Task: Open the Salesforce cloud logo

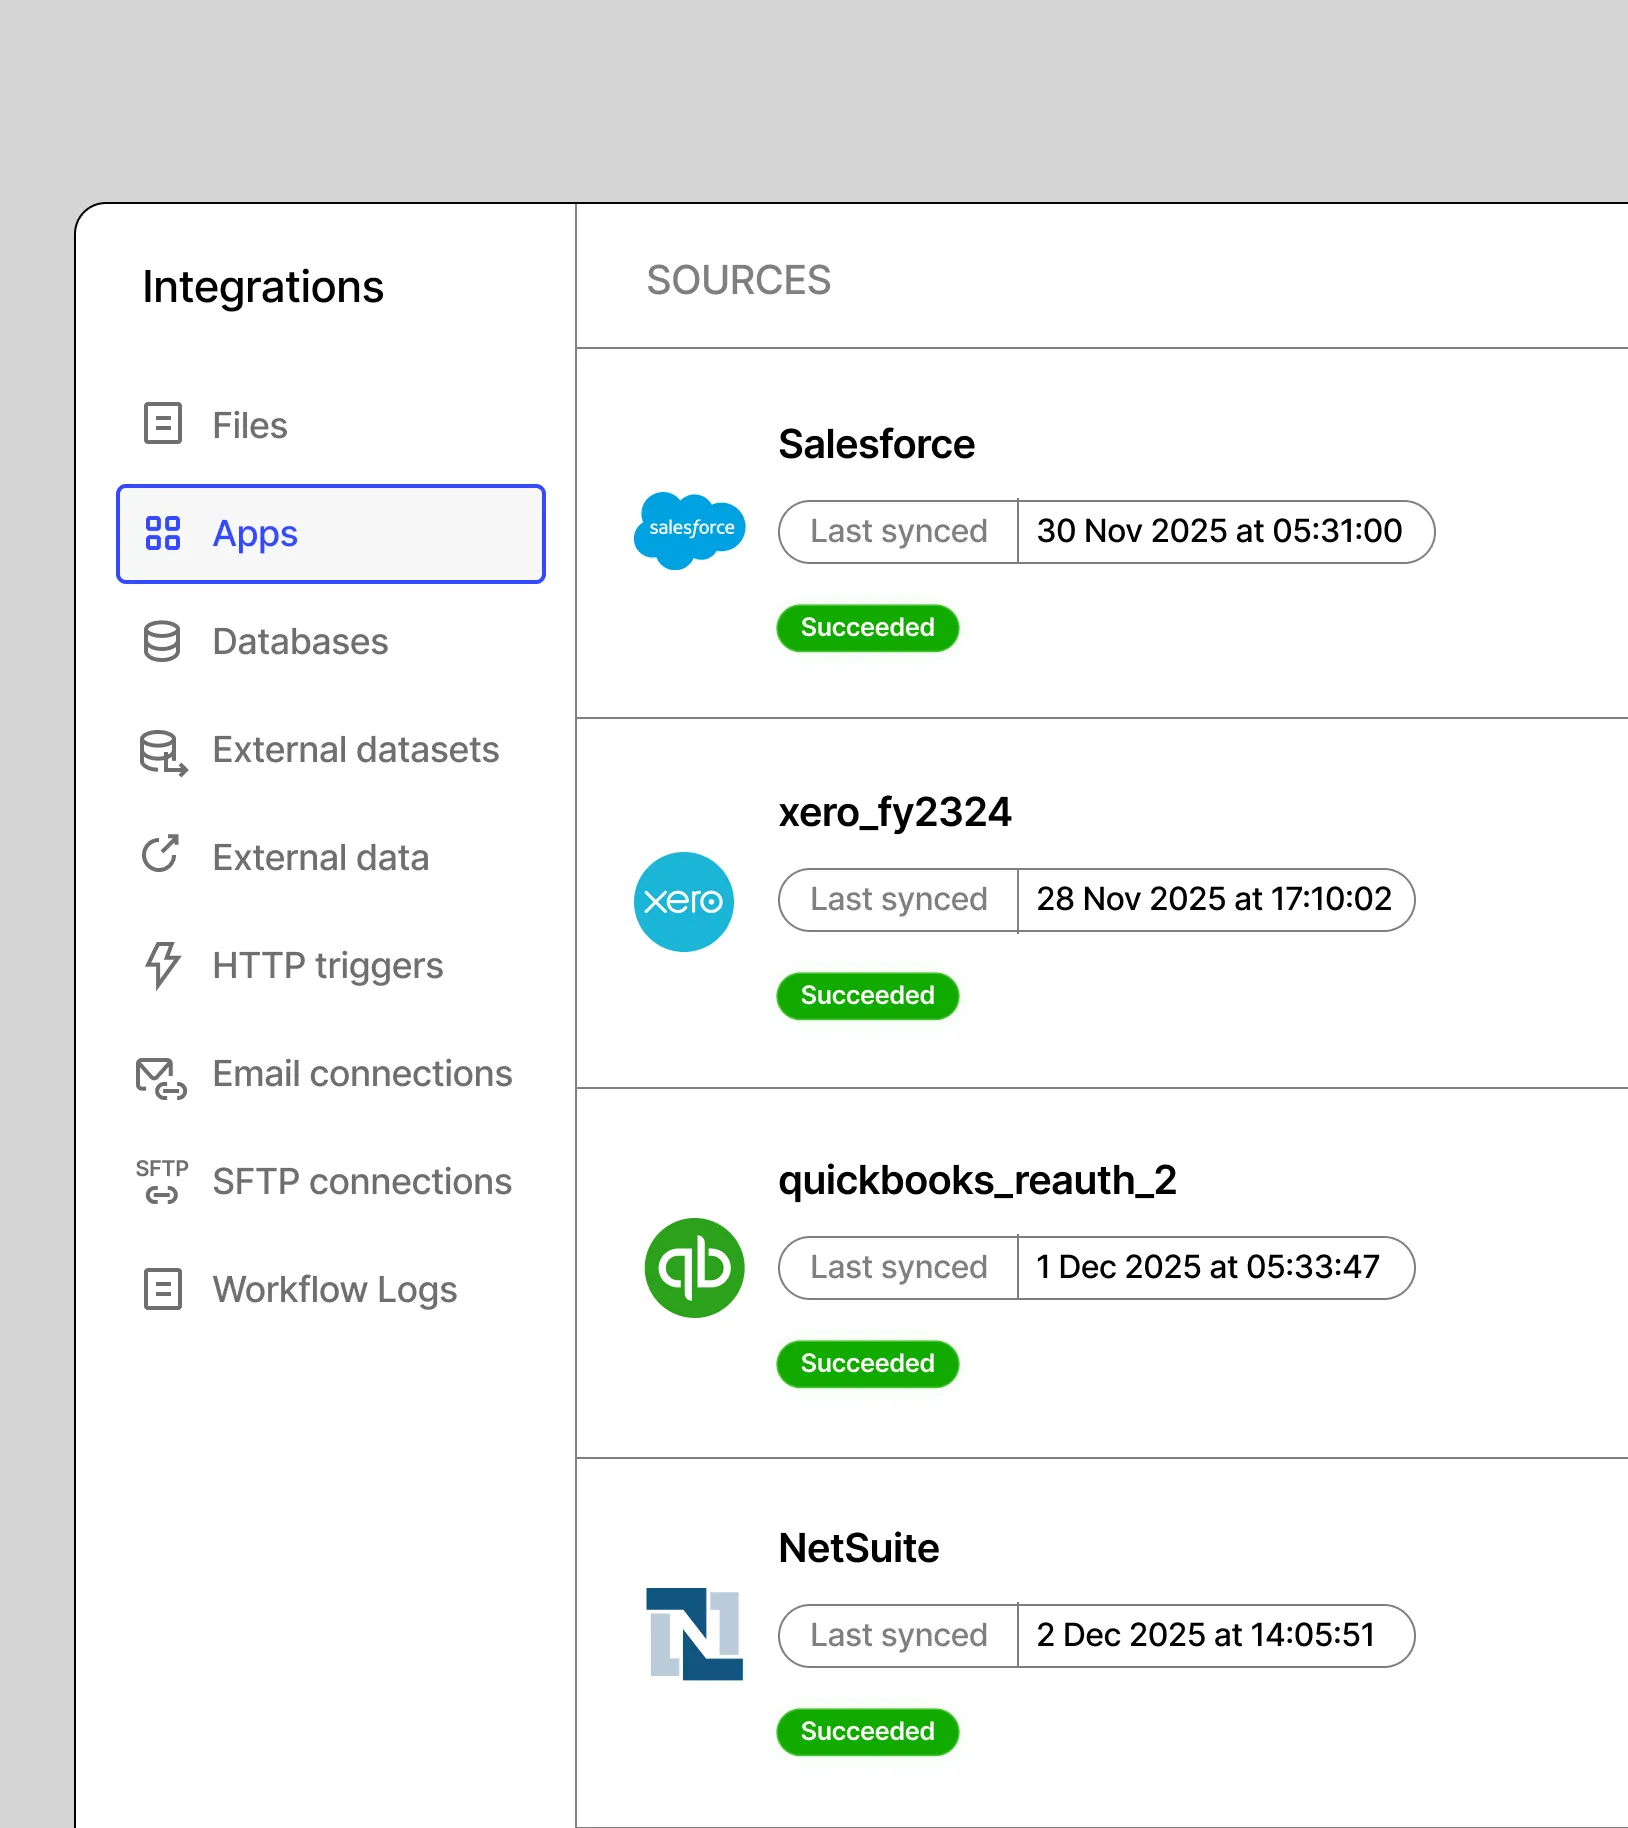Action: point(689,531)
